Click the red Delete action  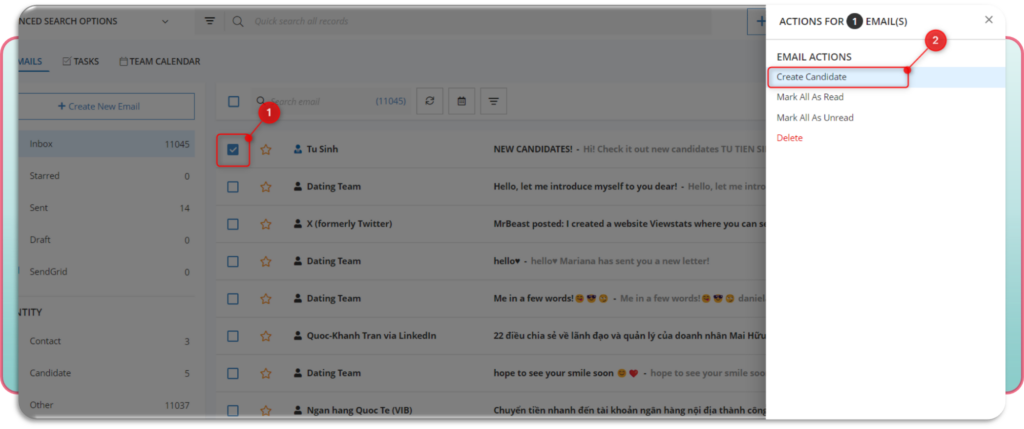(x=789, y=138)
